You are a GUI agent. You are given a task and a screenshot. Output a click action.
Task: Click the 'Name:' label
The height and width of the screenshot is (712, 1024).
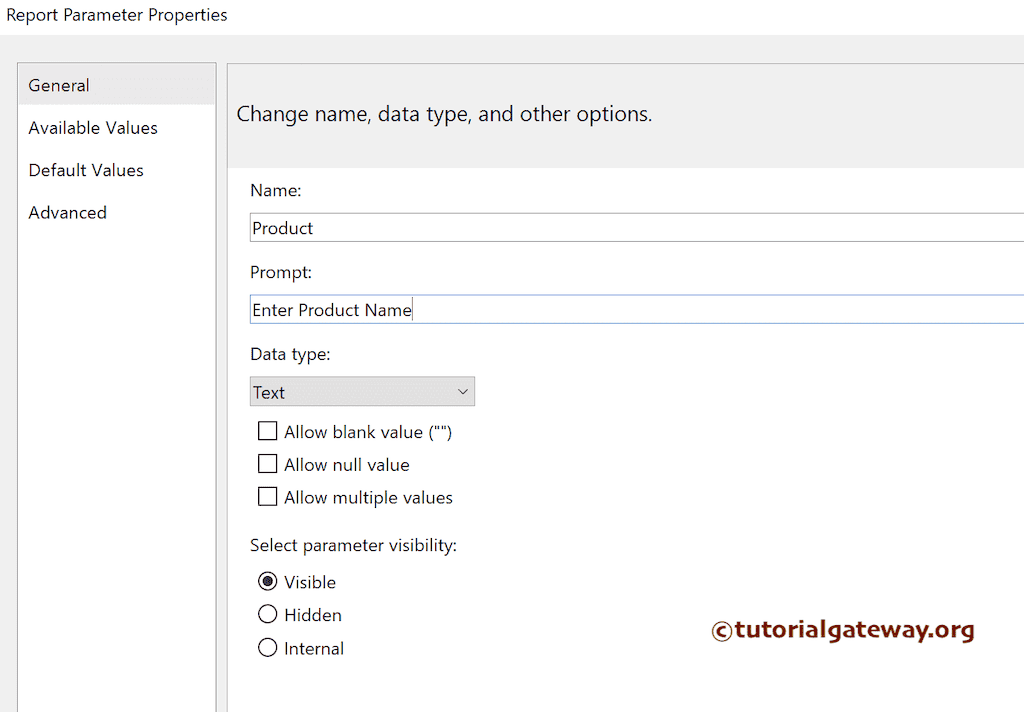tap(276, 190)
